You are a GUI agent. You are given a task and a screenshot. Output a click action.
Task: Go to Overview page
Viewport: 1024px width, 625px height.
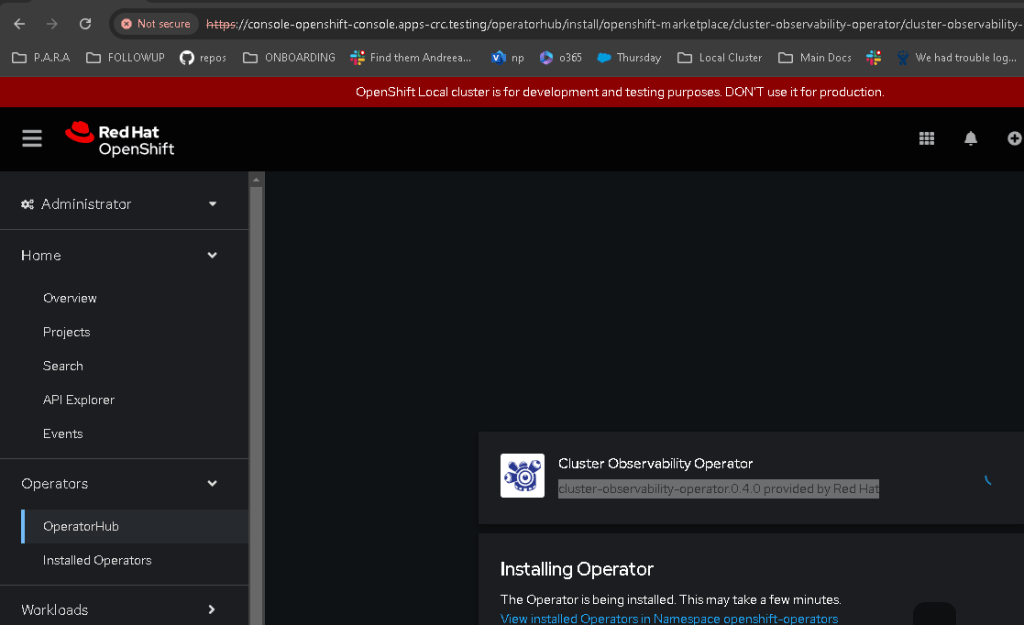click(x=70, y=298)
